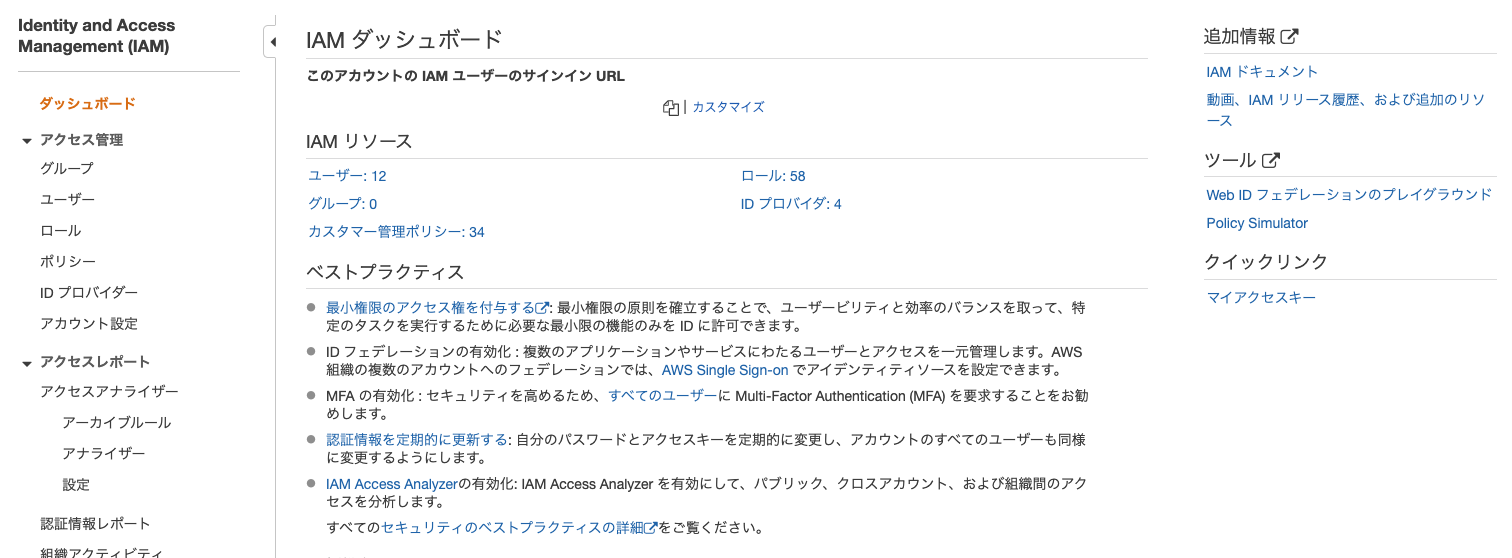Open マイアクセスキー quick link
The width and height of the screenshot is (1512, 558).
click(x=1262, y=297)
